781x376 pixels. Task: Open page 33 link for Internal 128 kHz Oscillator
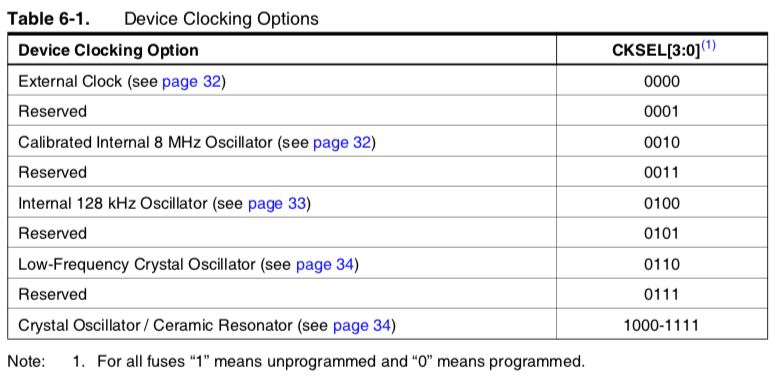coord(276,203)
